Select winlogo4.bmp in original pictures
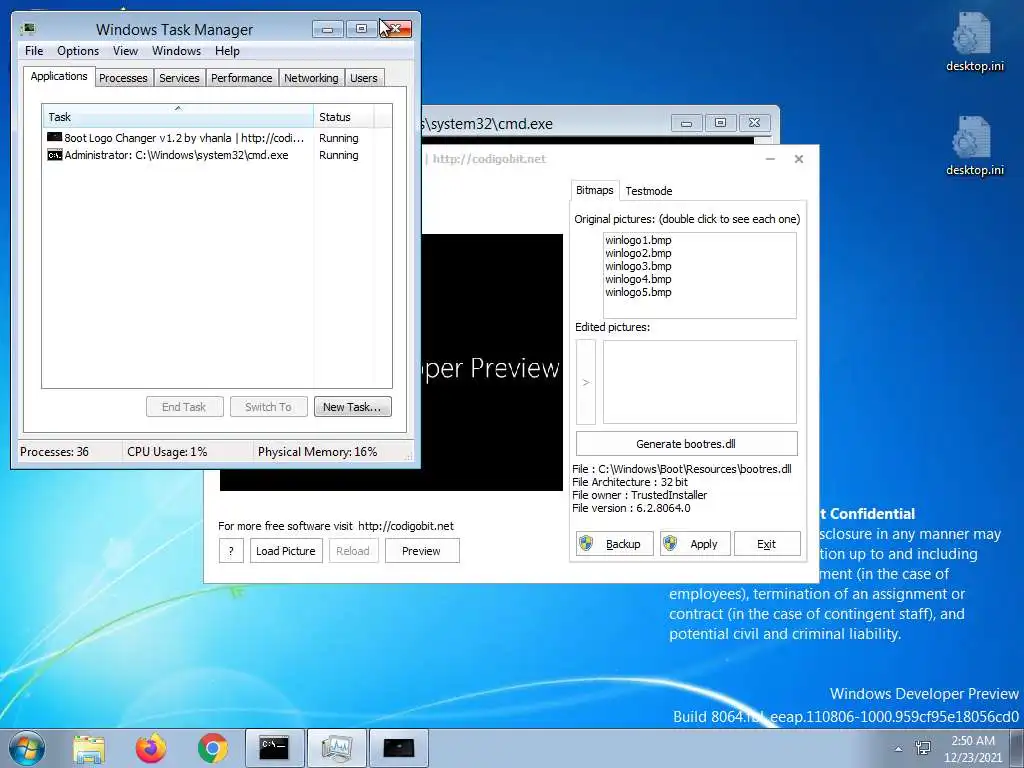The image size is (1024, 768). pyautogui.click(x=638, y=279)
